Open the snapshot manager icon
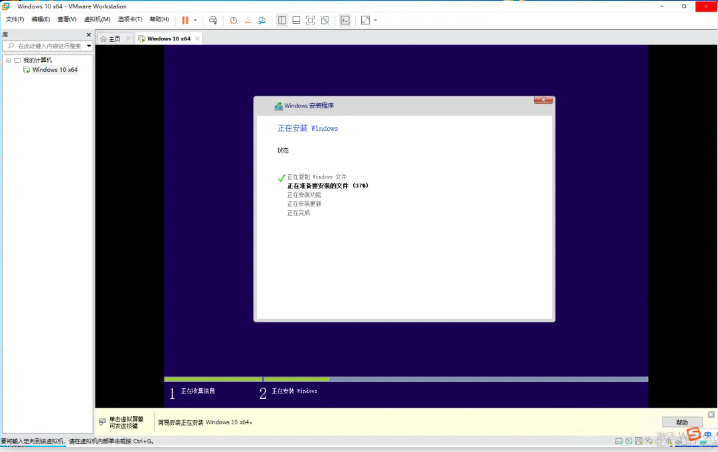 262,20
